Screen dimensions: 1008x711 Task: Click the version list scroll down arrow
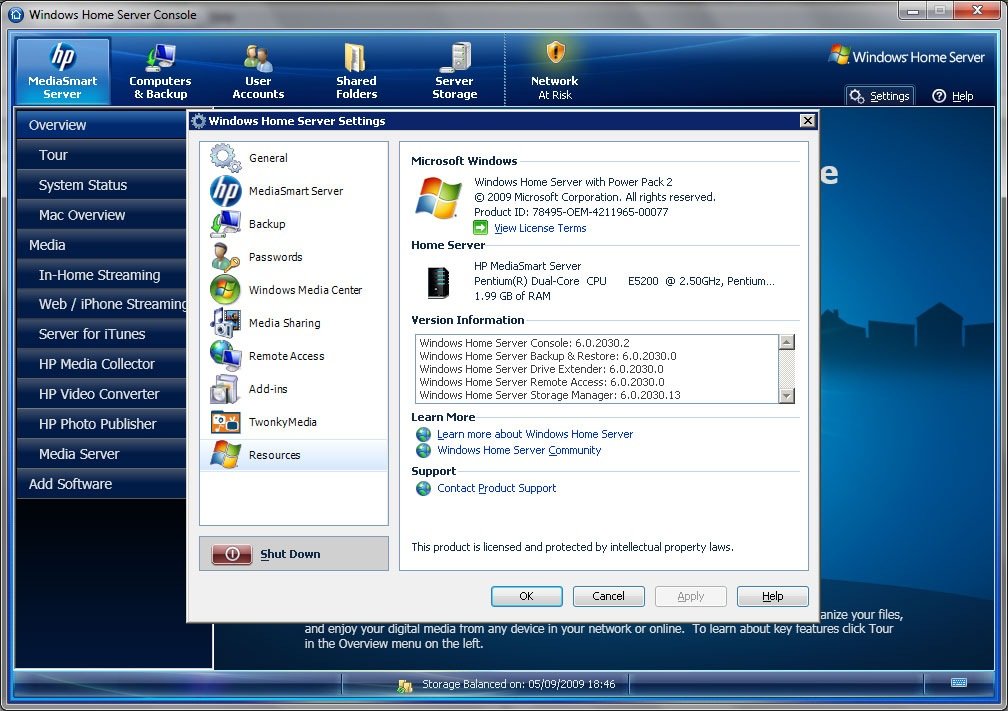pos(786,395)
